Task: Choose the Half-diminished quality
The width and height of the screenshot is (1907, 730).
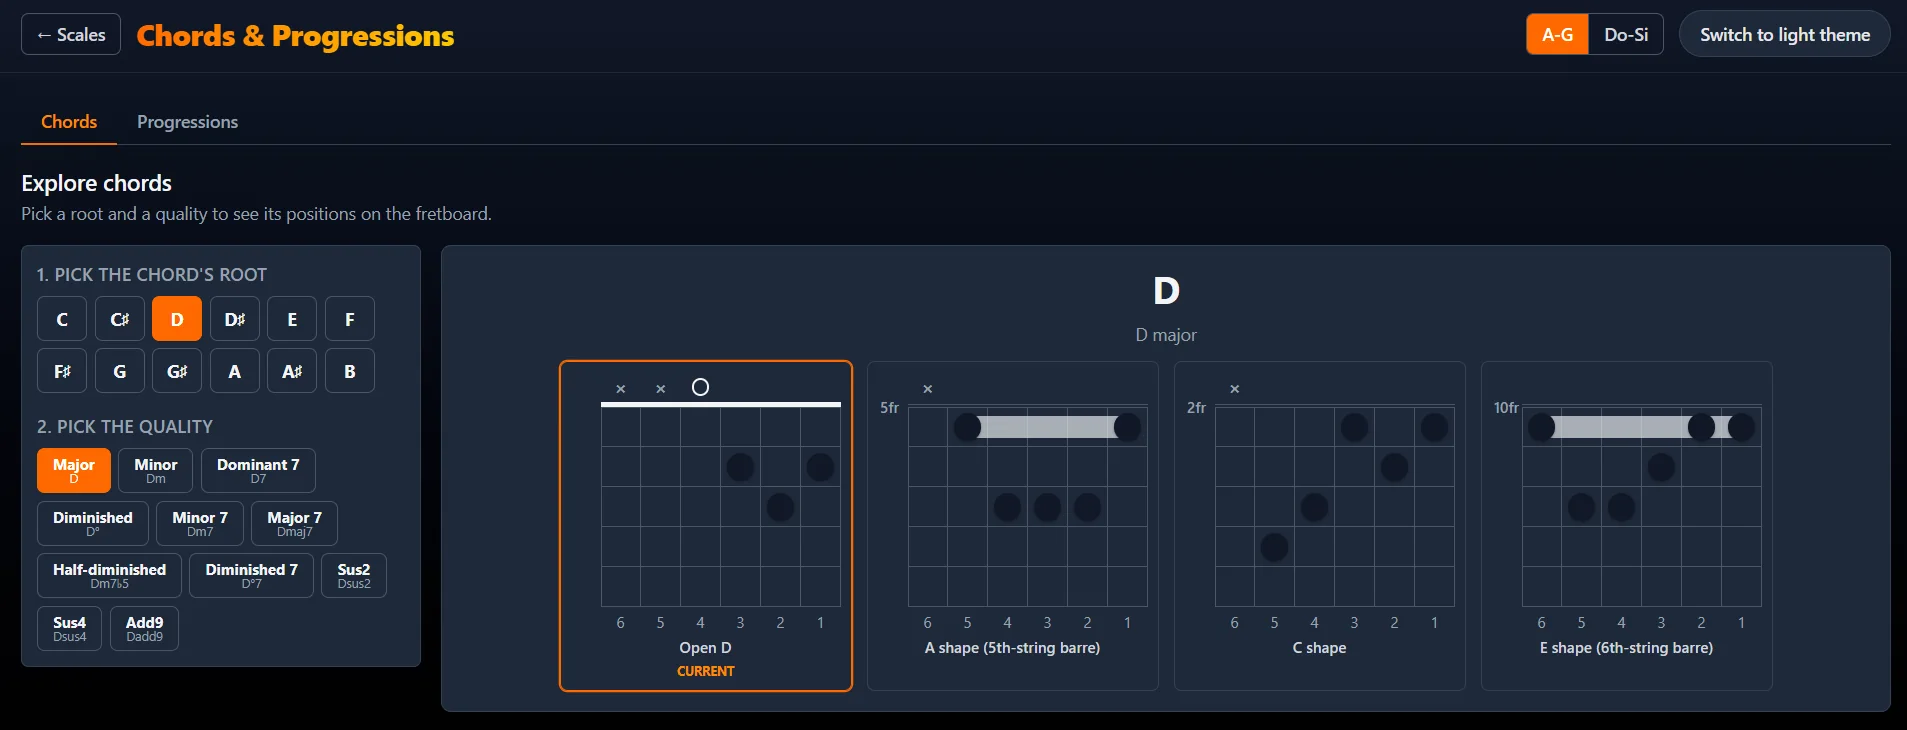Action: (x=110, y=575)
